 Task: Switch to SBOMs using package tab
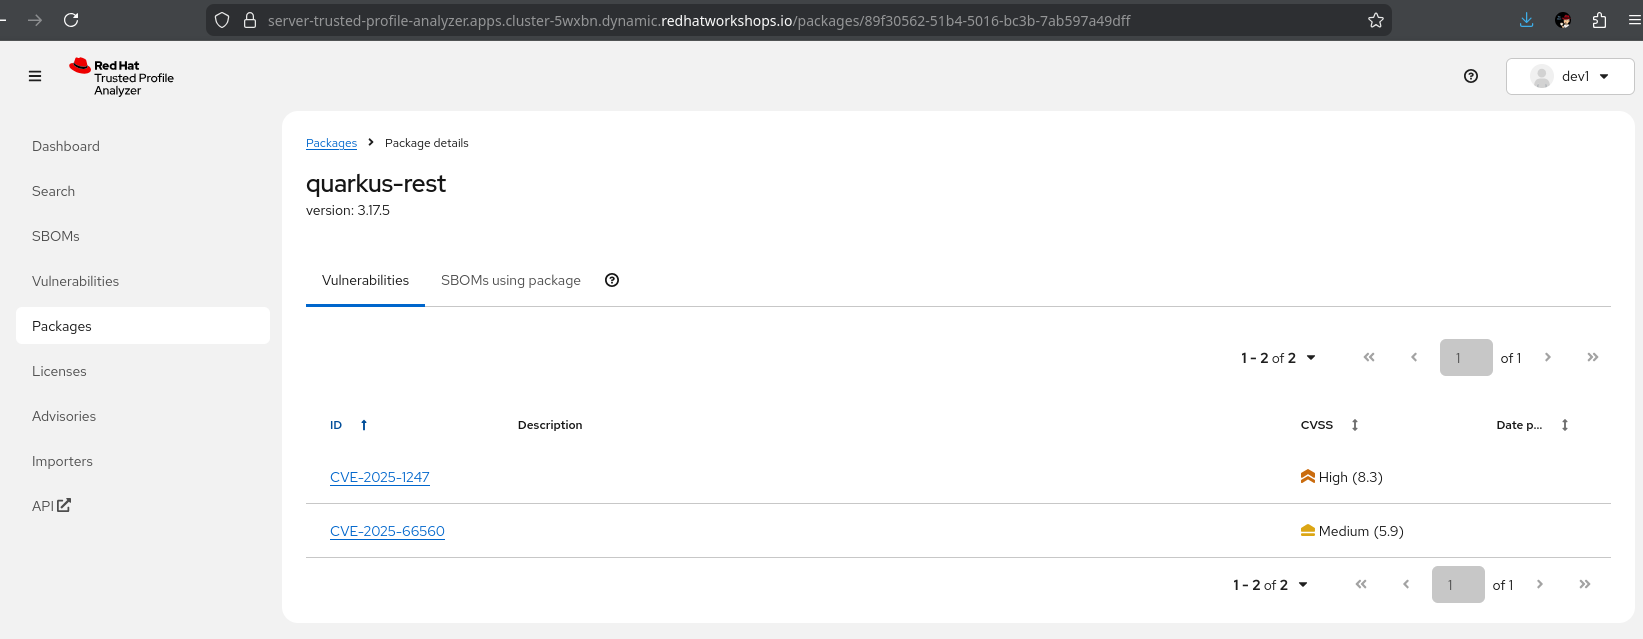click(511, 280)
